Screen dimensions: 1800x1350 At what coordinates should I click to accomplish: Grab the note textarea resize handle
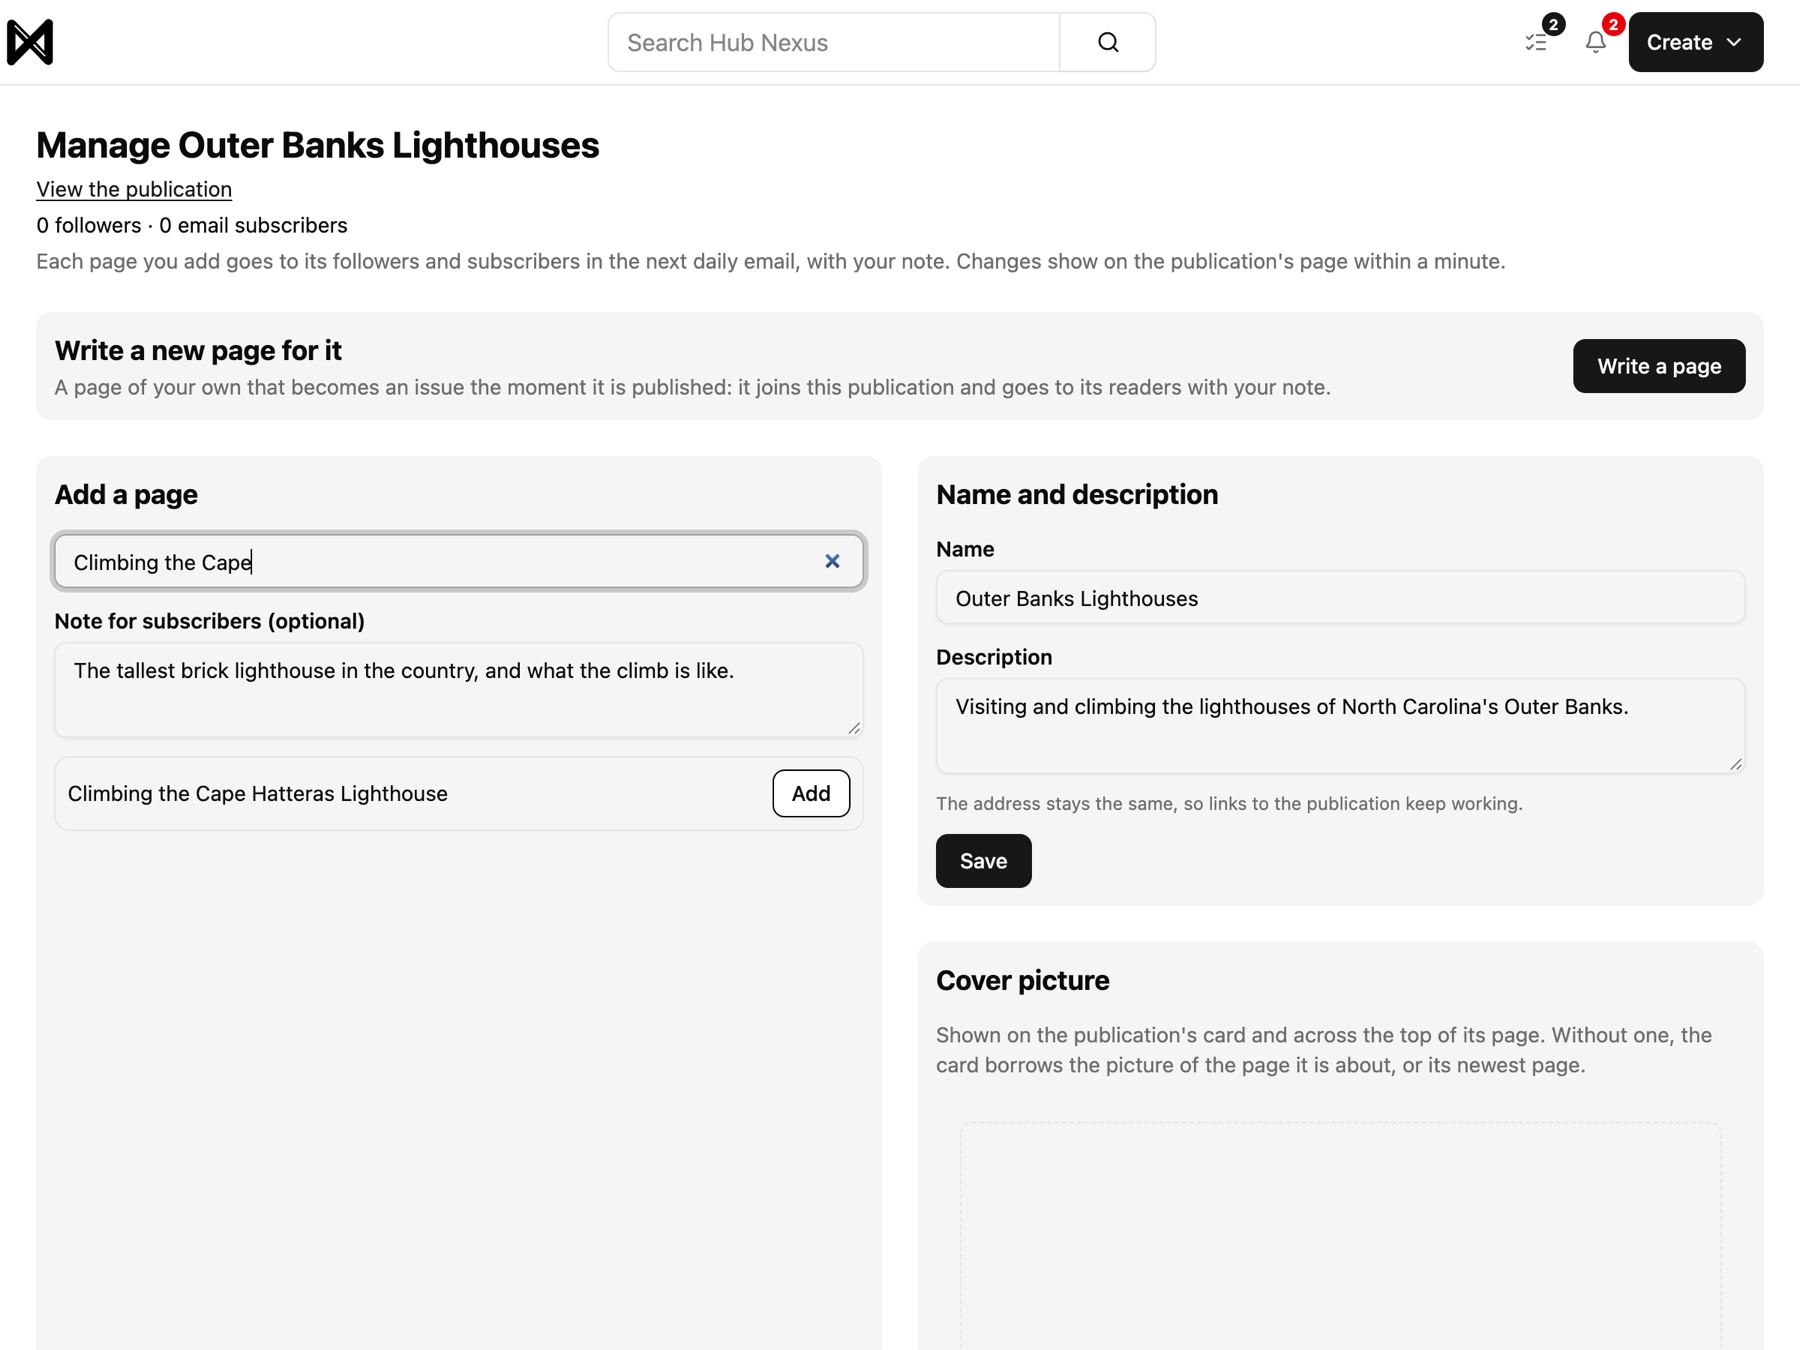pos(854,728)
